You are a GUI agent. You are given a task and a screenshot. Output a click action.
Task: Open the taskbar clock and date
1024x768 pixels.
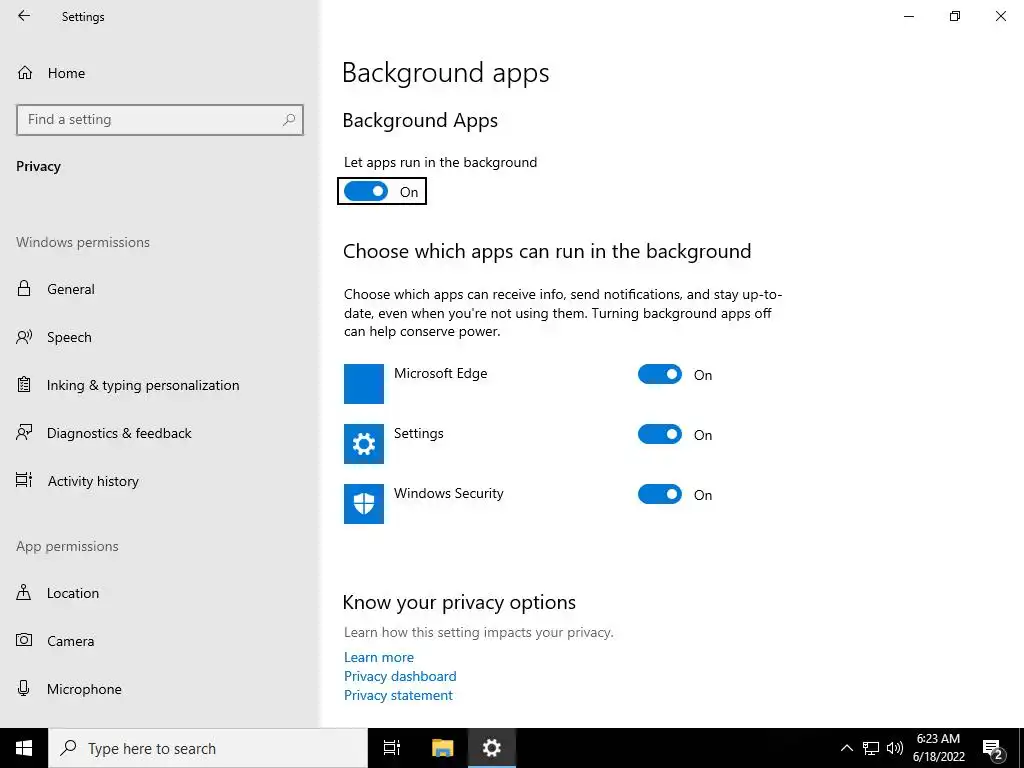point(938,748)
